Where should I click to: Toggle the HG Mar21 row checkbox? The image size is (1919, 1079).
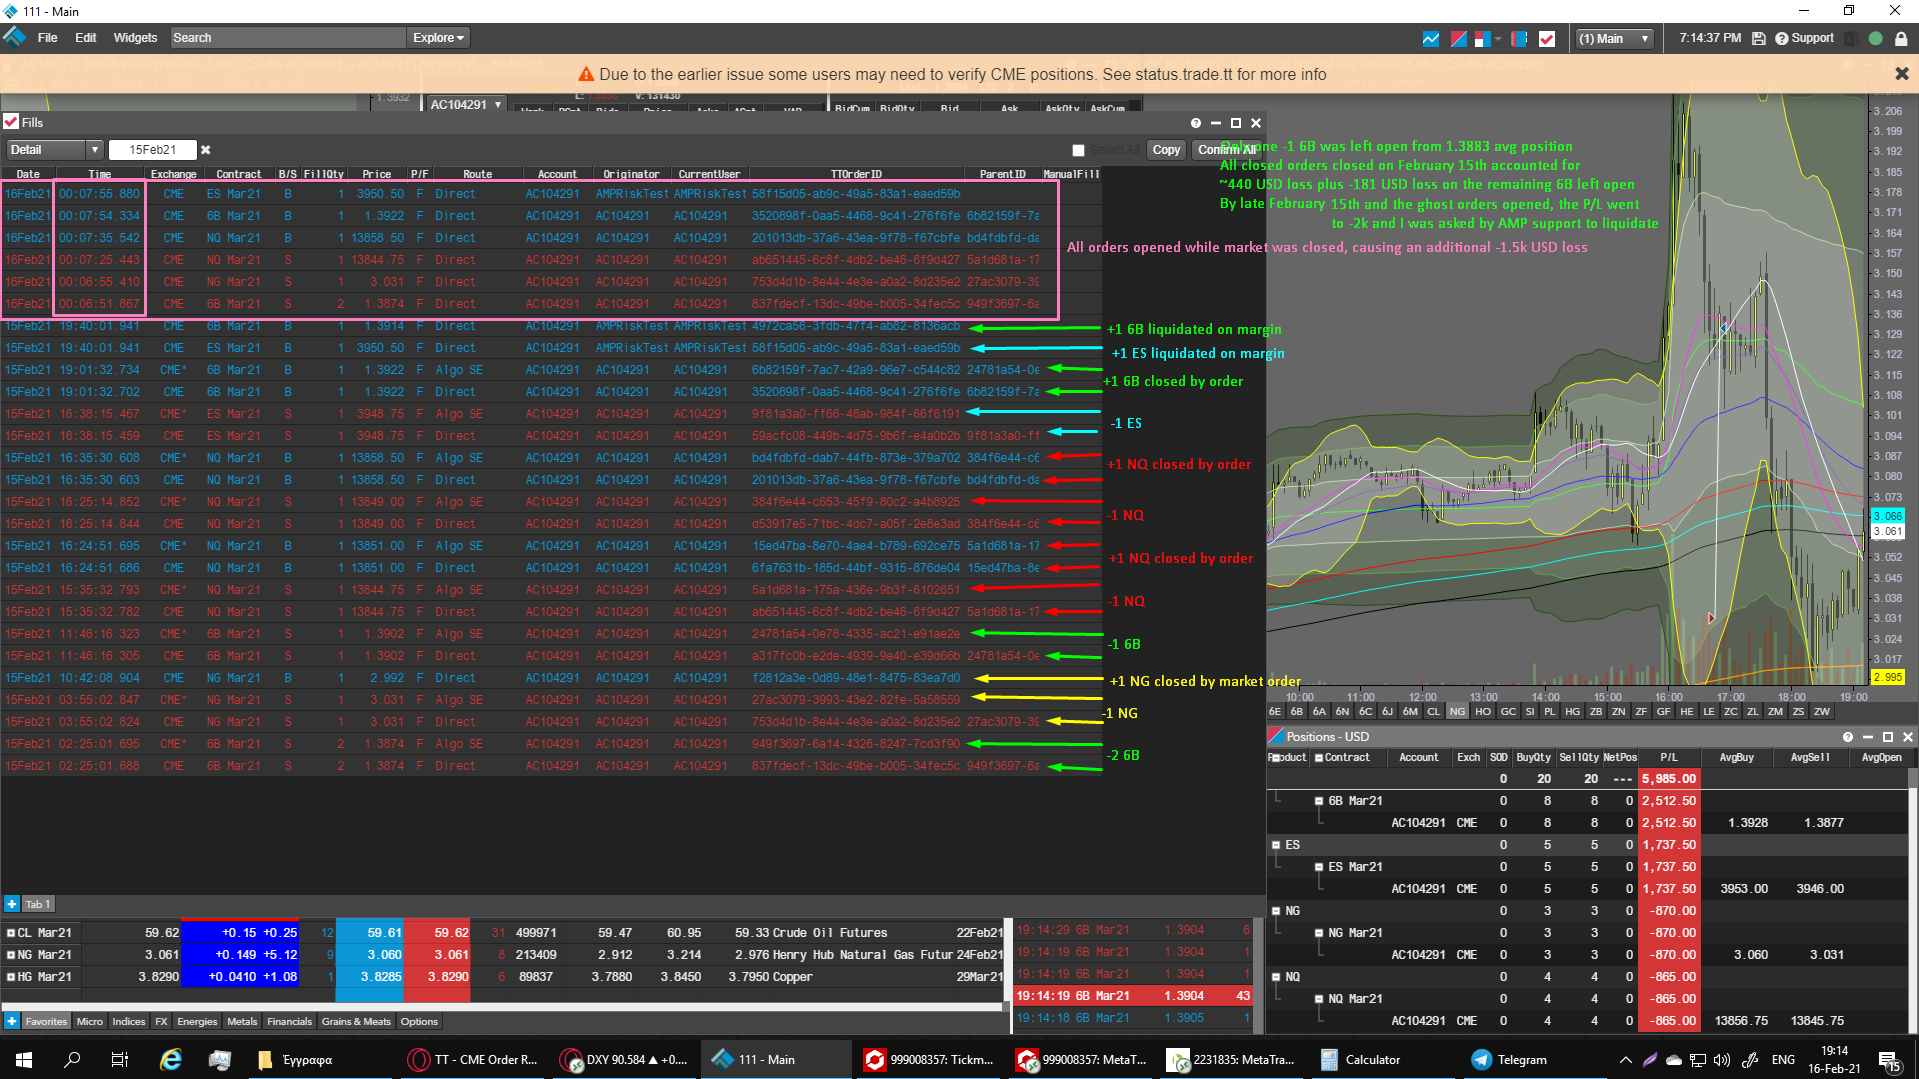[11, 977]
